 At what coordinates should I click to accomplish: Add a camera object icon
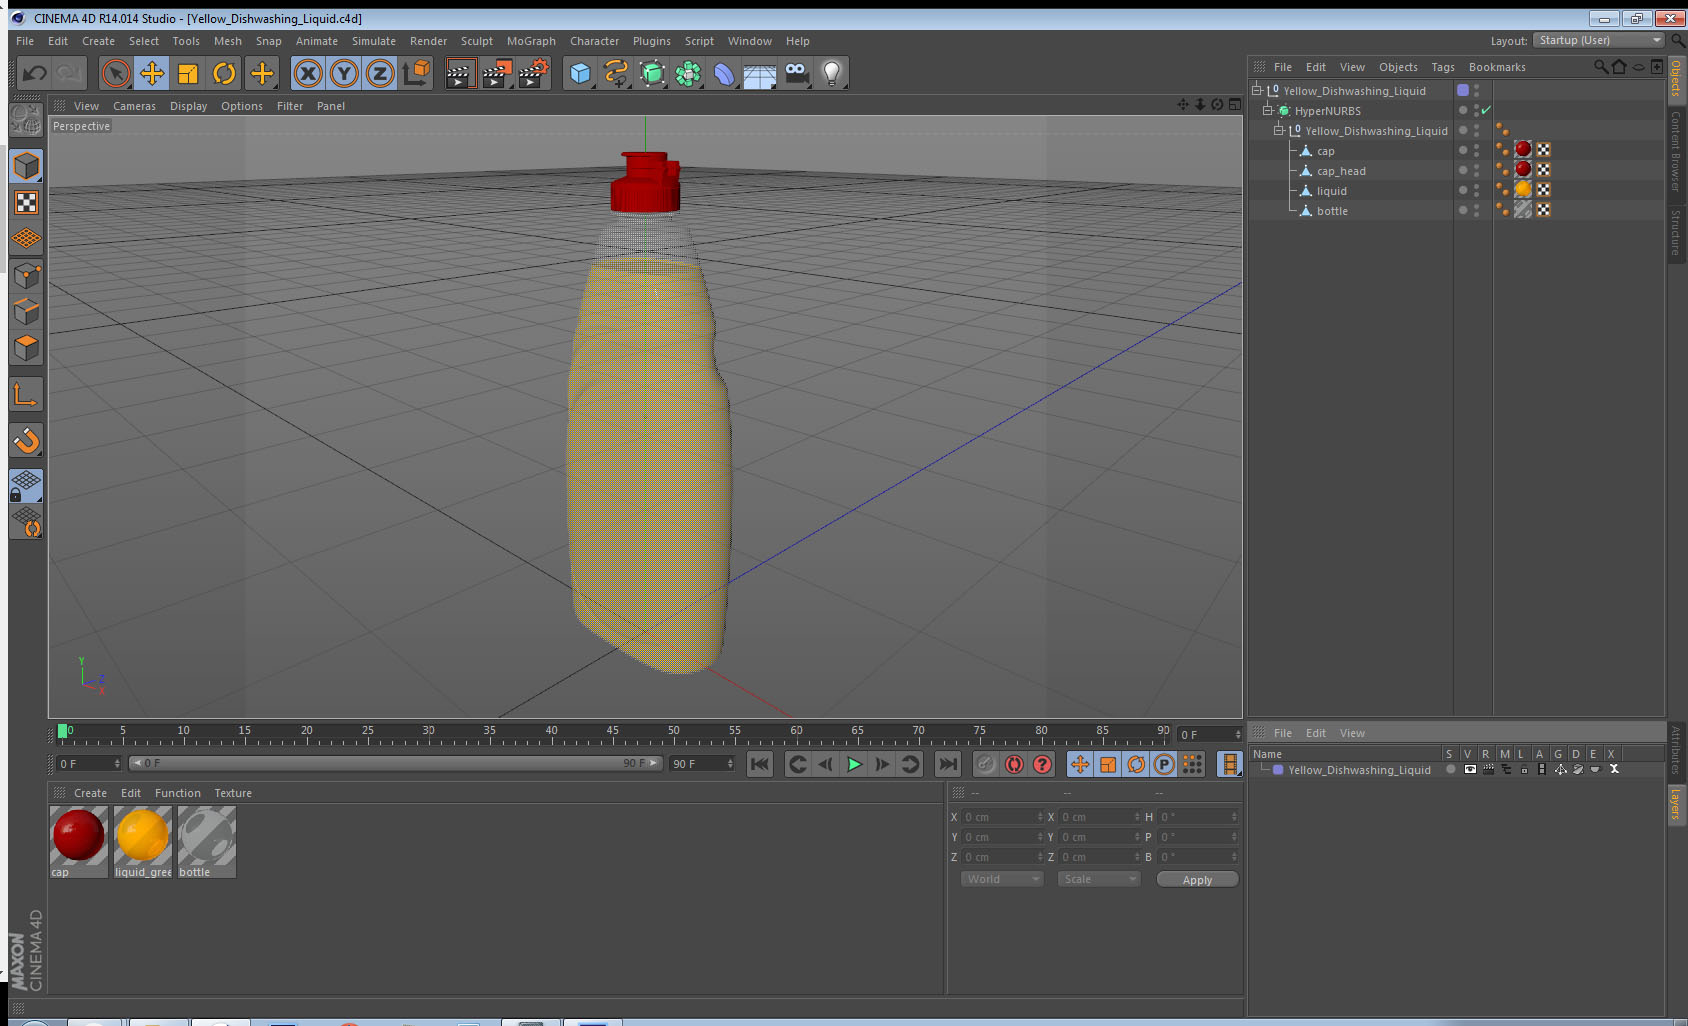[x=796, y=73]
